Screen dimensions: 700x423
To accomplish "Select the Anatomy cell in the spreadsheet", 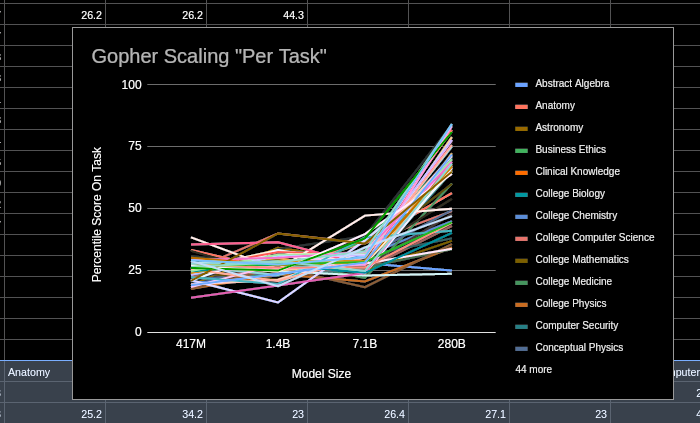I will [x=30, y=372].
